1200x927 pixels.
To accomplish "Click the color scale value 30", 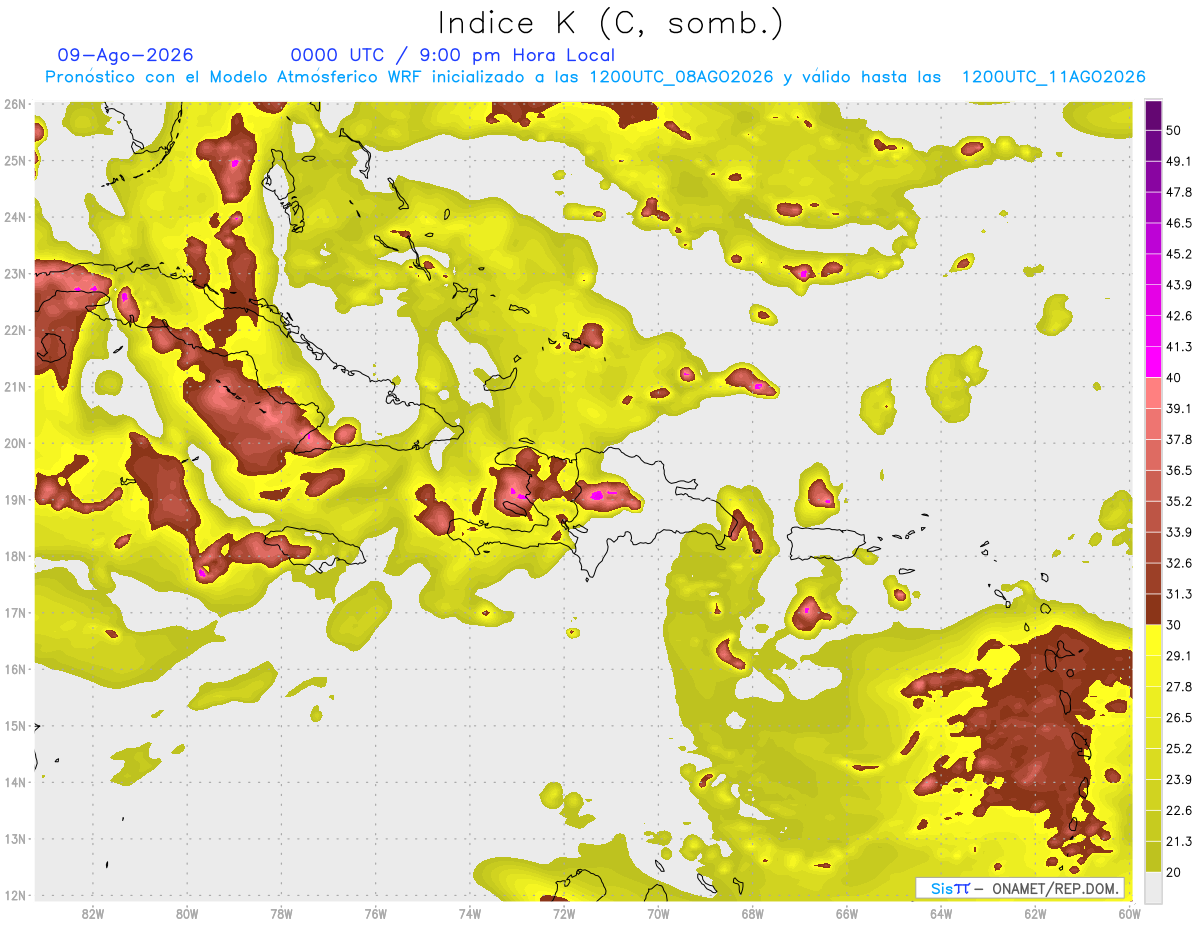I will [1174, 625].
